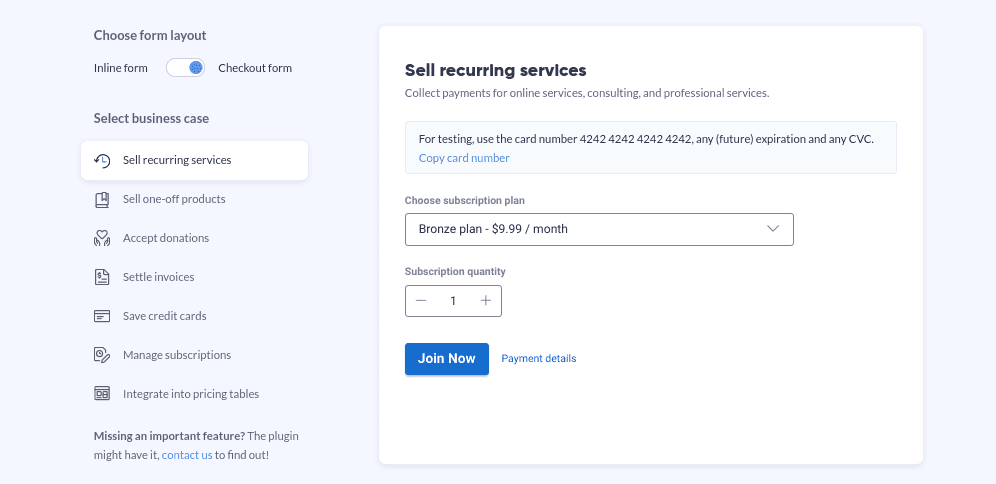Viewport: 996px width, 484px height.
Task: Click the recurring services clock icon
Action: pos(102,160)
